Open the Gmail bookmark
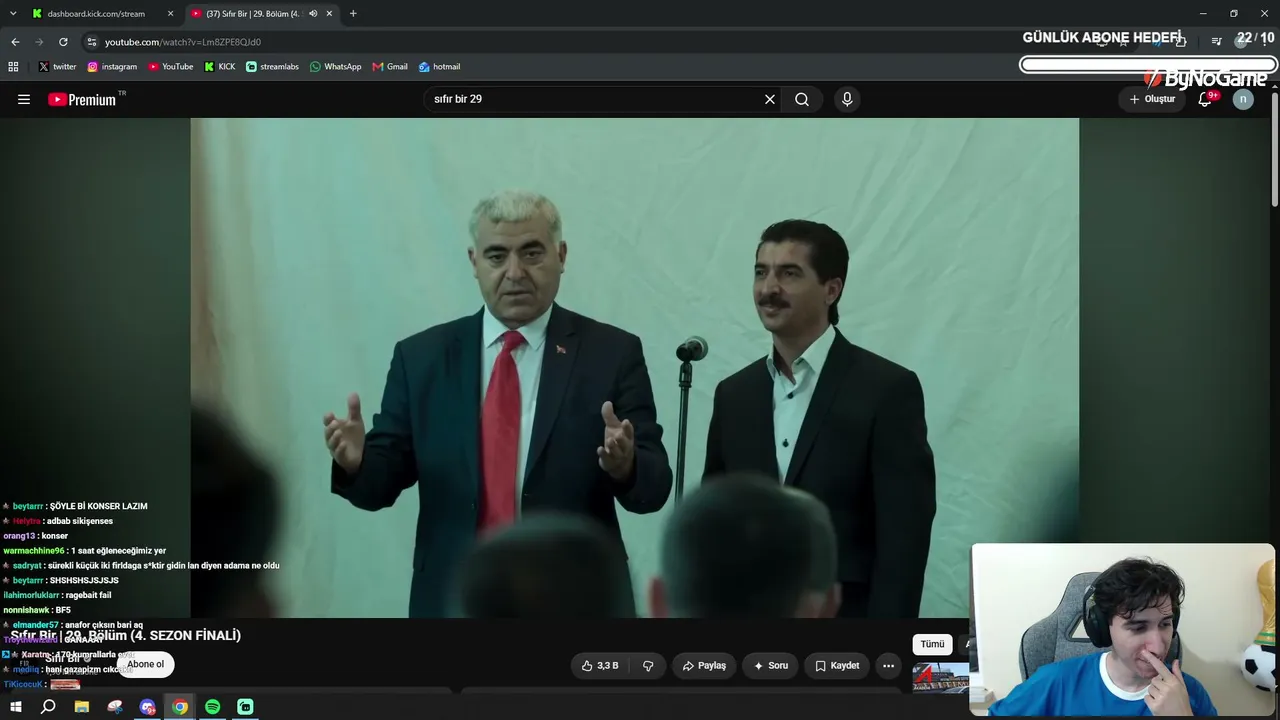 (390, 67)
